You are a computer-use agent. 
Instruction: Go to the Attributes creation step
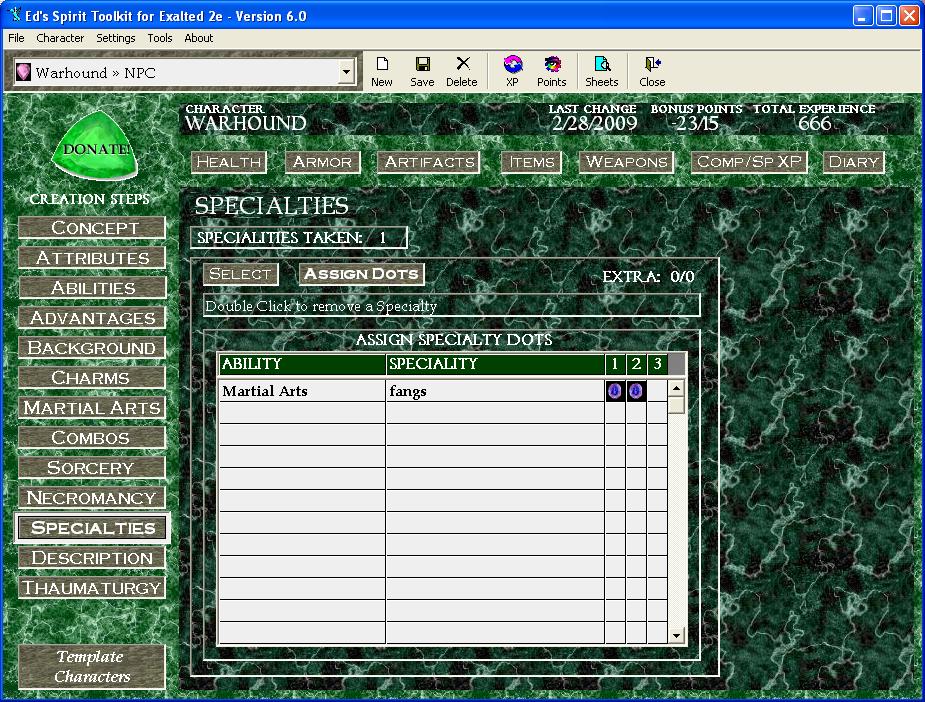pyautogui.click(x=92, y=258)
